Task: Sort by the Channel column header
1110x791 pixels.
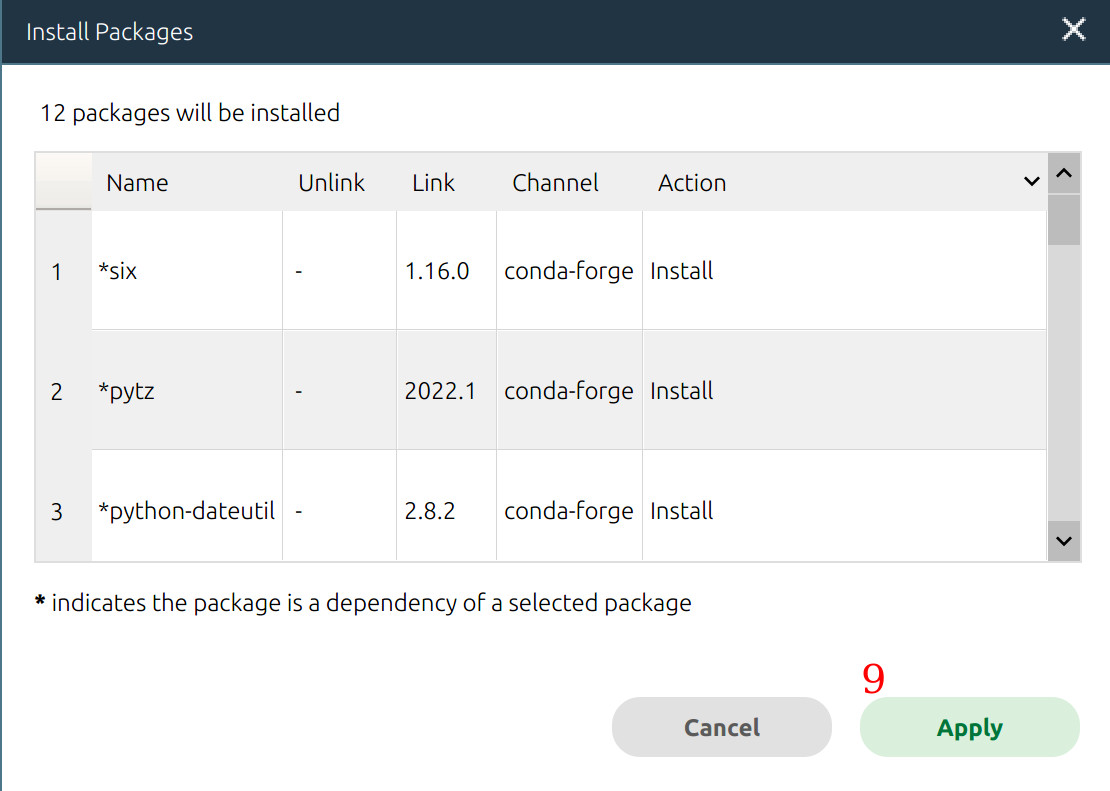Action: click(x=555, y=183)
